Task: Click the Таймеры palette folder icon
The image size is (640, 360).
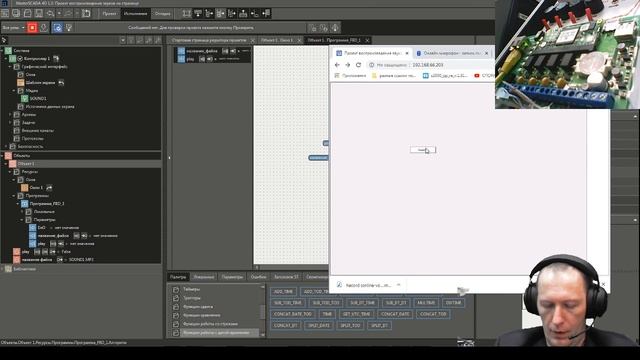Action: [176, 289]
